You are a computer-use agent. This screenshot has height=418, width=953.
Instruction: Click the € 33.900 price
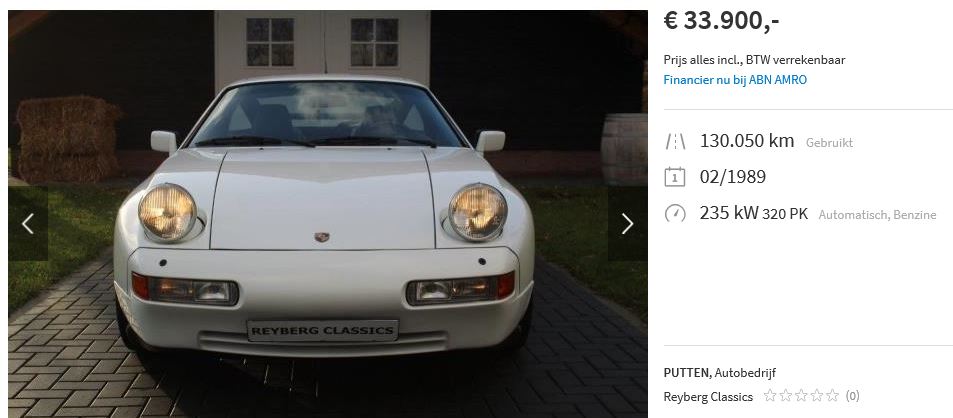(721, 21)
